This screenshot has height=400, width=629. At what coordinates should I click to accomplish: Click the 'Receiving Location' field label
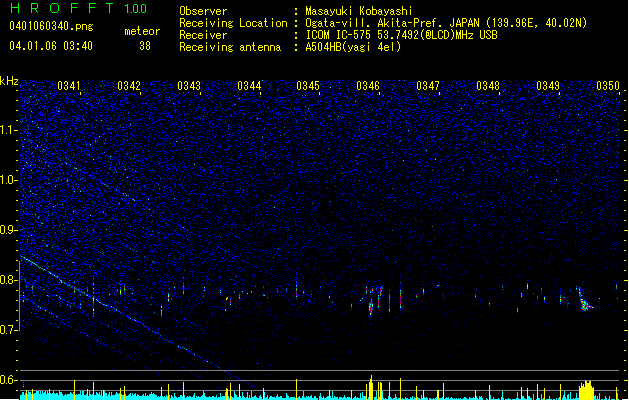(233, 23)
